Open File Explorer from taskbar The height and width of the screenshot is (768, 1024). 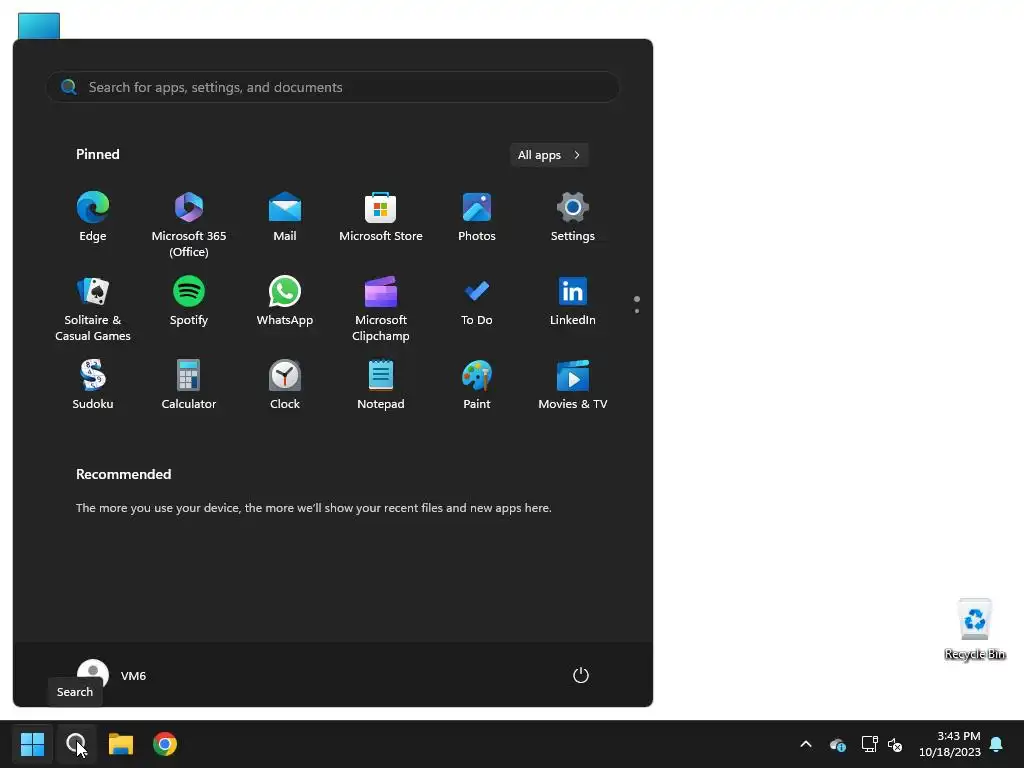pyautogui.click(x=121, y=744)
